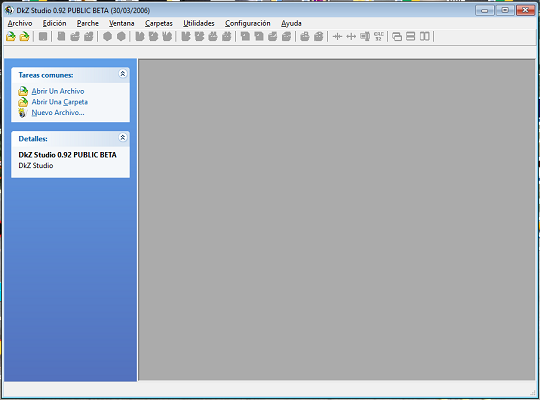Image resolution: width=540 pixels, height=400 pixels.
Task: Click the CRC32 calculator toolbar icon
Action: tap(379, 37)
